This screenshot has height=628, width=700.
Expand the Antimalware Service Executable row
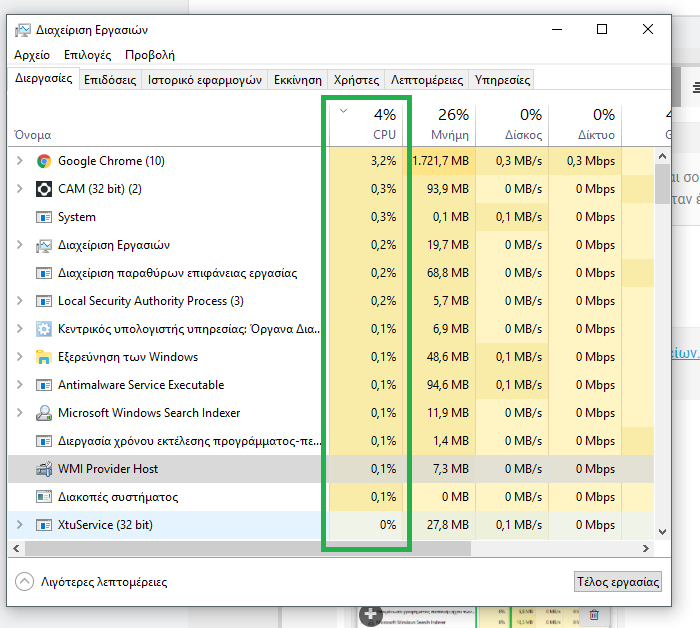click(x=20, y=385)
